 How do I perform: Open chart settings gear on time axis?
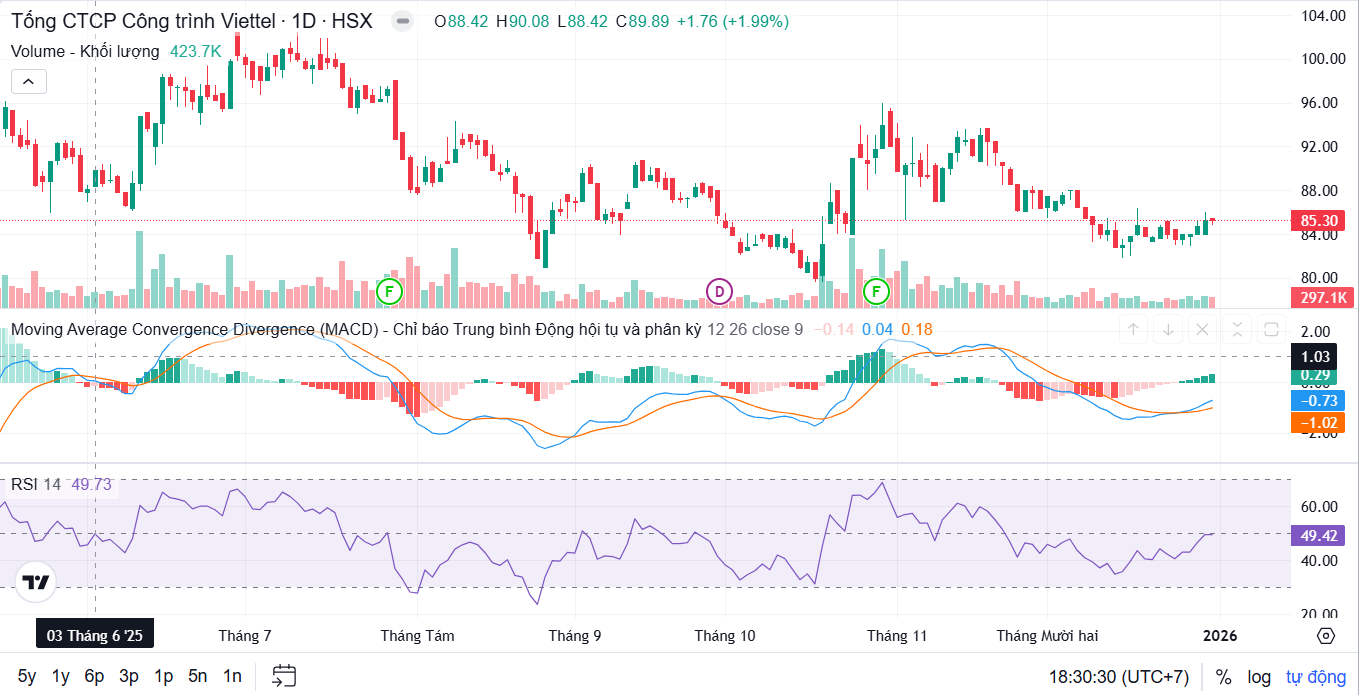[1326, 636]
